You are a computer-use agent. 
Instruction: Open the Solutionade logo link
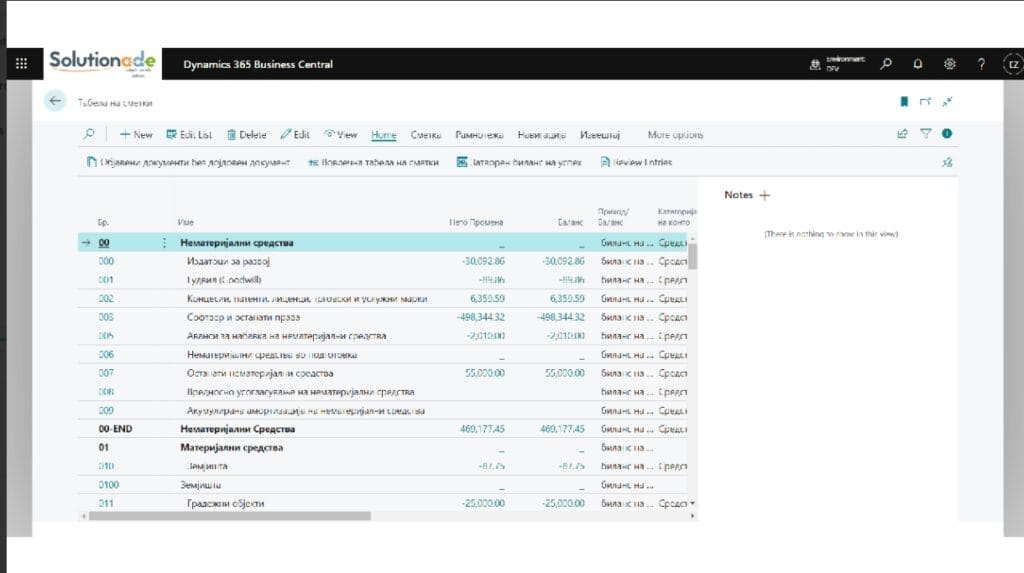[x=103, y=63]
